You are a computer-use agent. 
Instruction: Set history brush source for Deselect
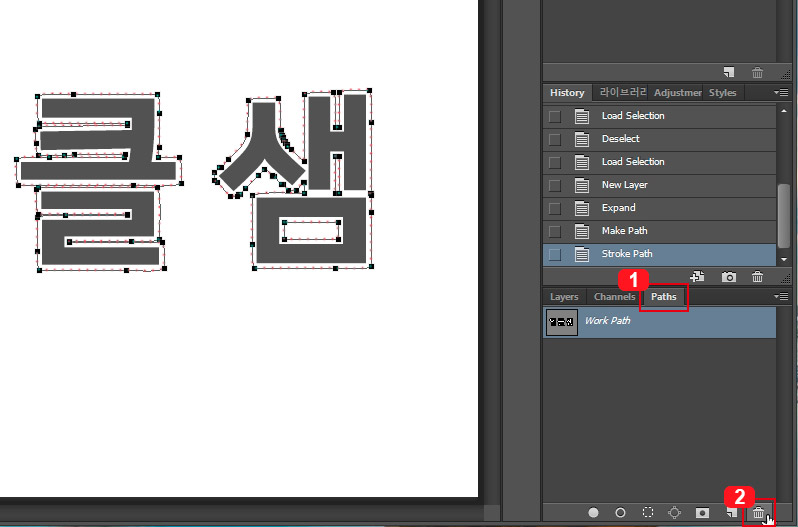pyautogui.click(x=555, y=139)
